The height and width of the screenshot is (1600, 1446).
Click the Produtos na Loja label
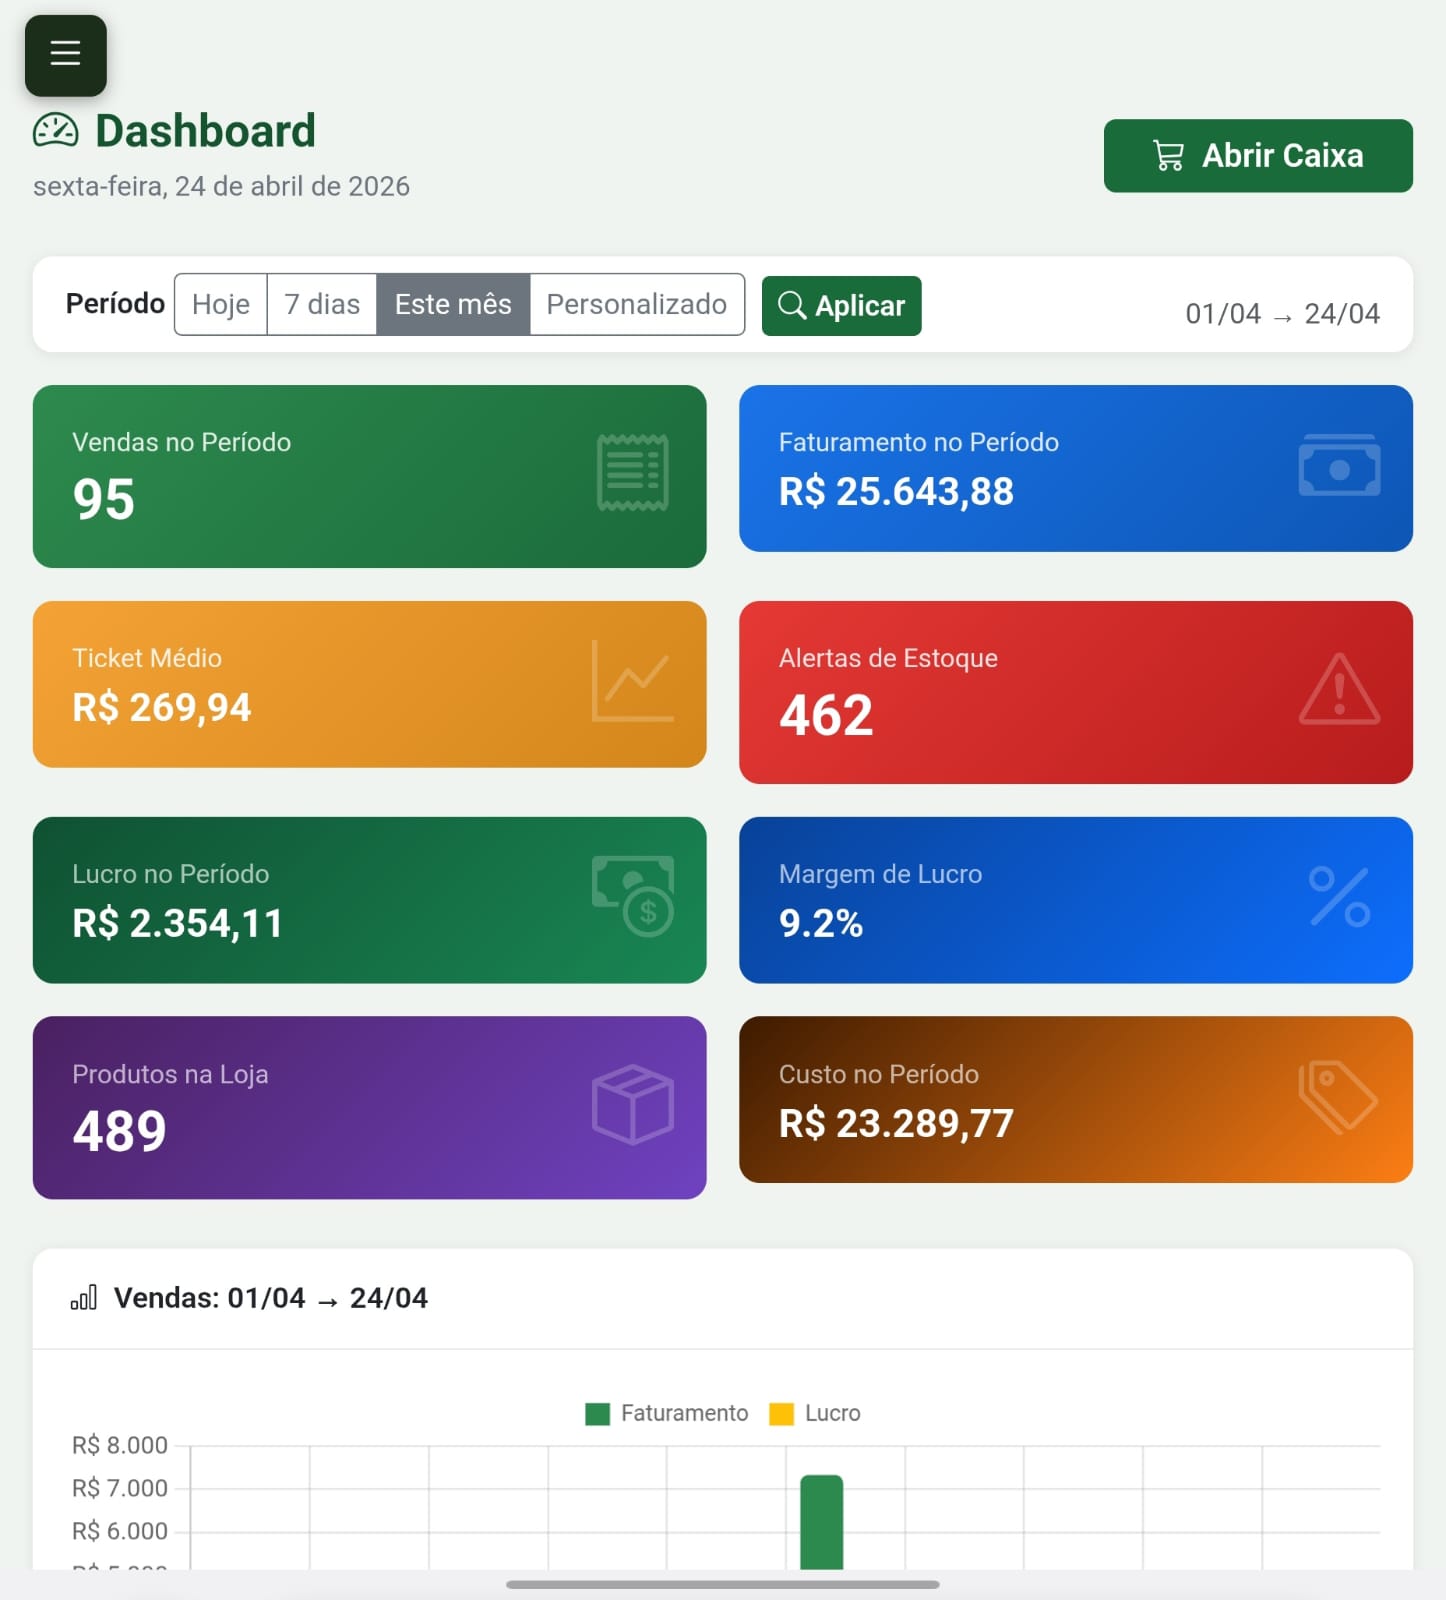[171, 1075]
